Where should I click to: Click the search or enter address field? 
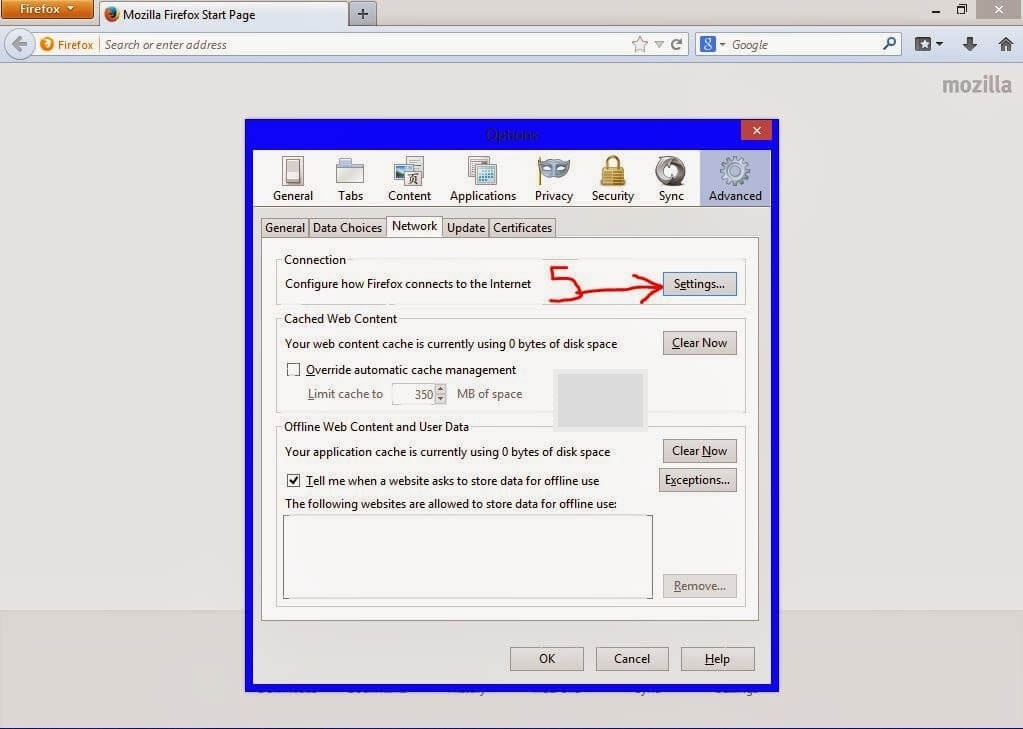[x=360, y=44]
